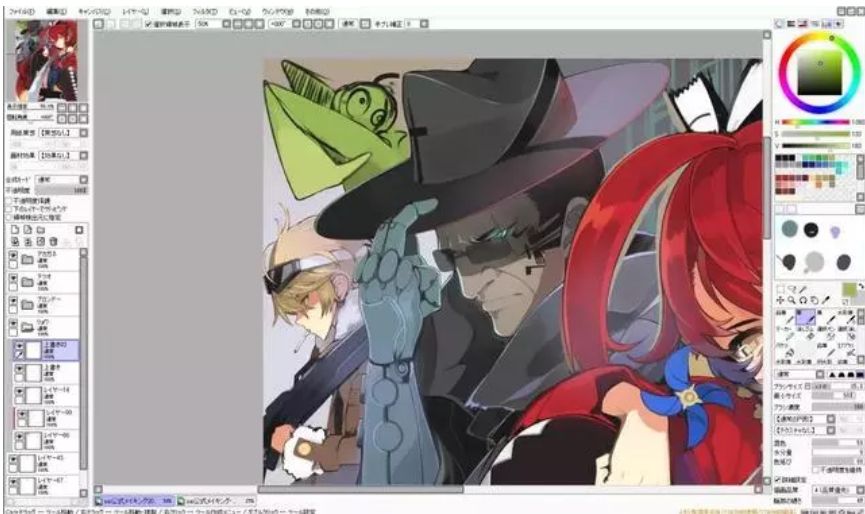Choose the eraser brush preset
The image size is (865, 514).
pos(805,334)
